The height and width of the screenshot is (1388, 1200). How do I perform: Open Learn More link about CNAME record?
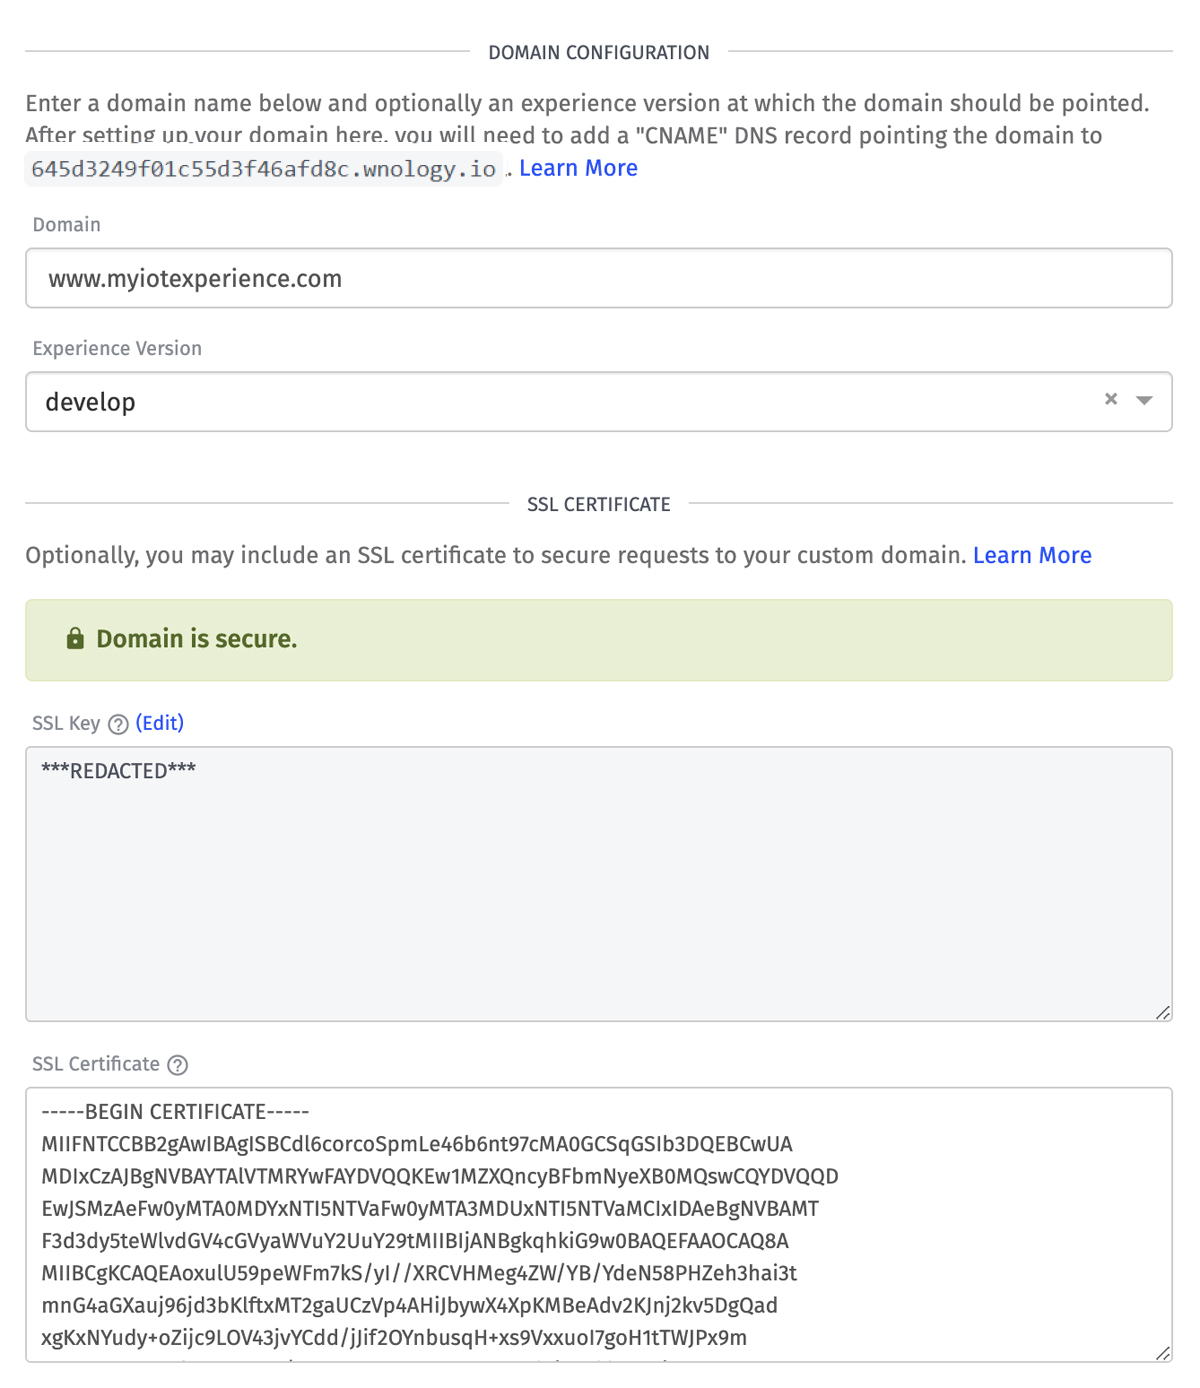tap(578, 168)
